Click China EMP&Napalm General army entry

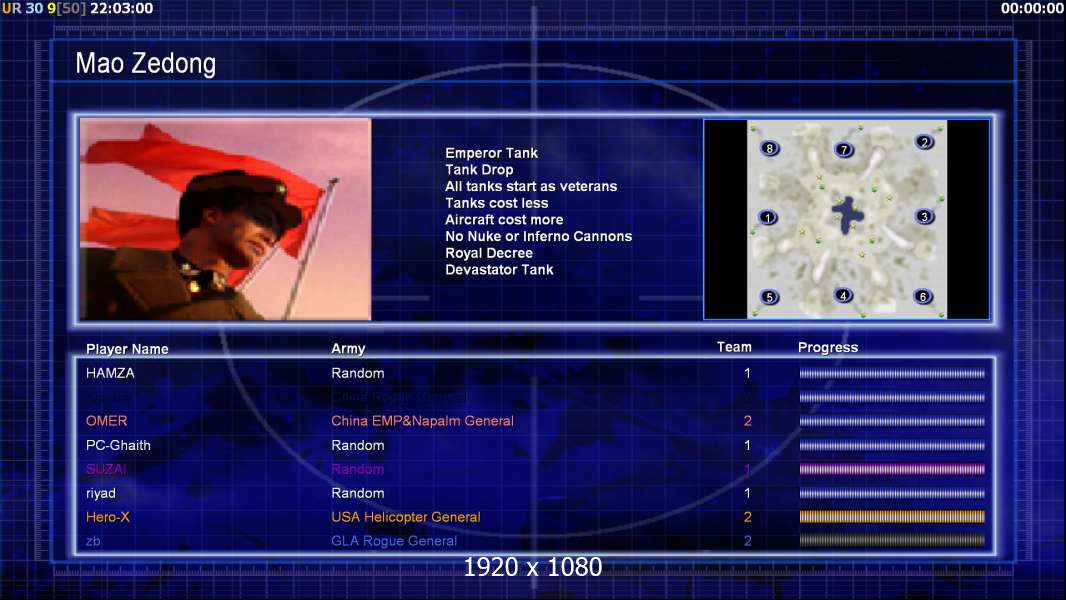pos(422,421)
